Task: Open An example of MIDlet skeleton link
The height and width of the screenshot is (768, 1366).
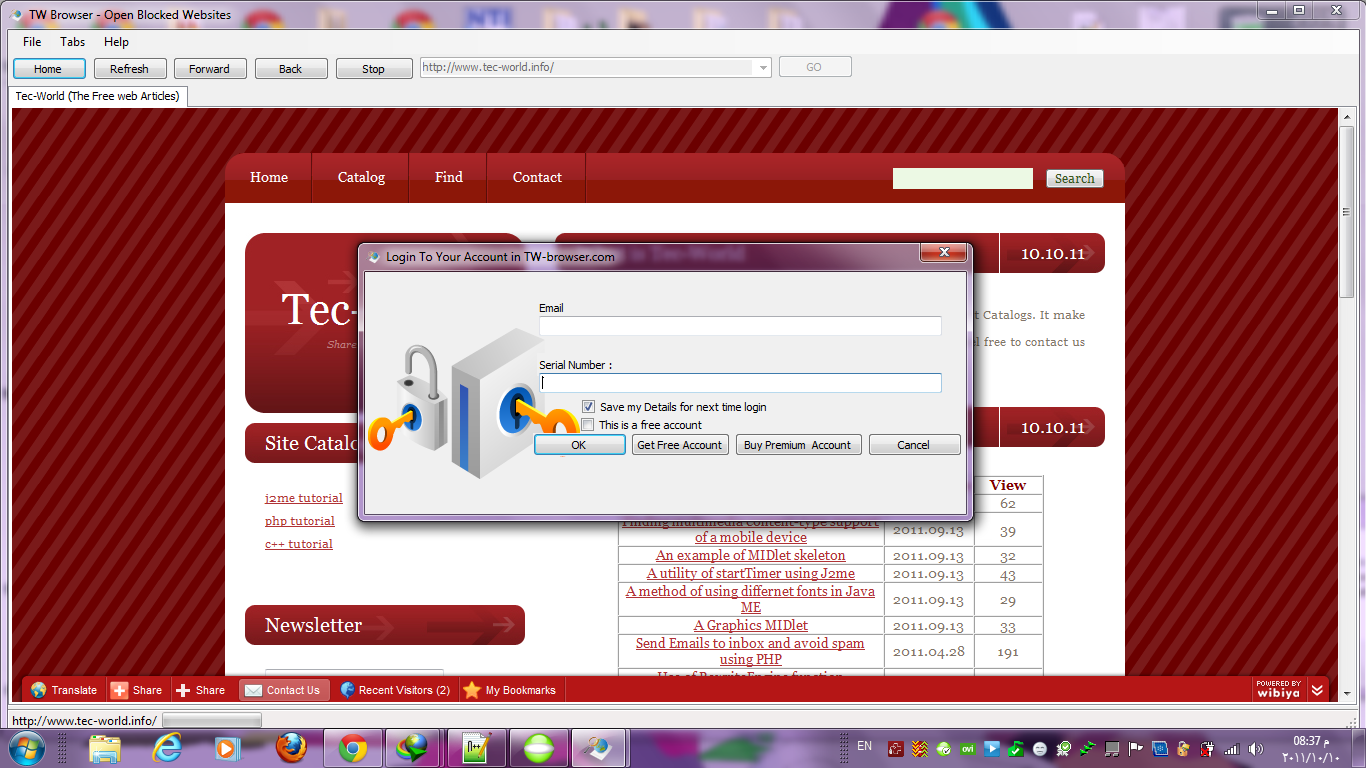Action: pos(750,555)
